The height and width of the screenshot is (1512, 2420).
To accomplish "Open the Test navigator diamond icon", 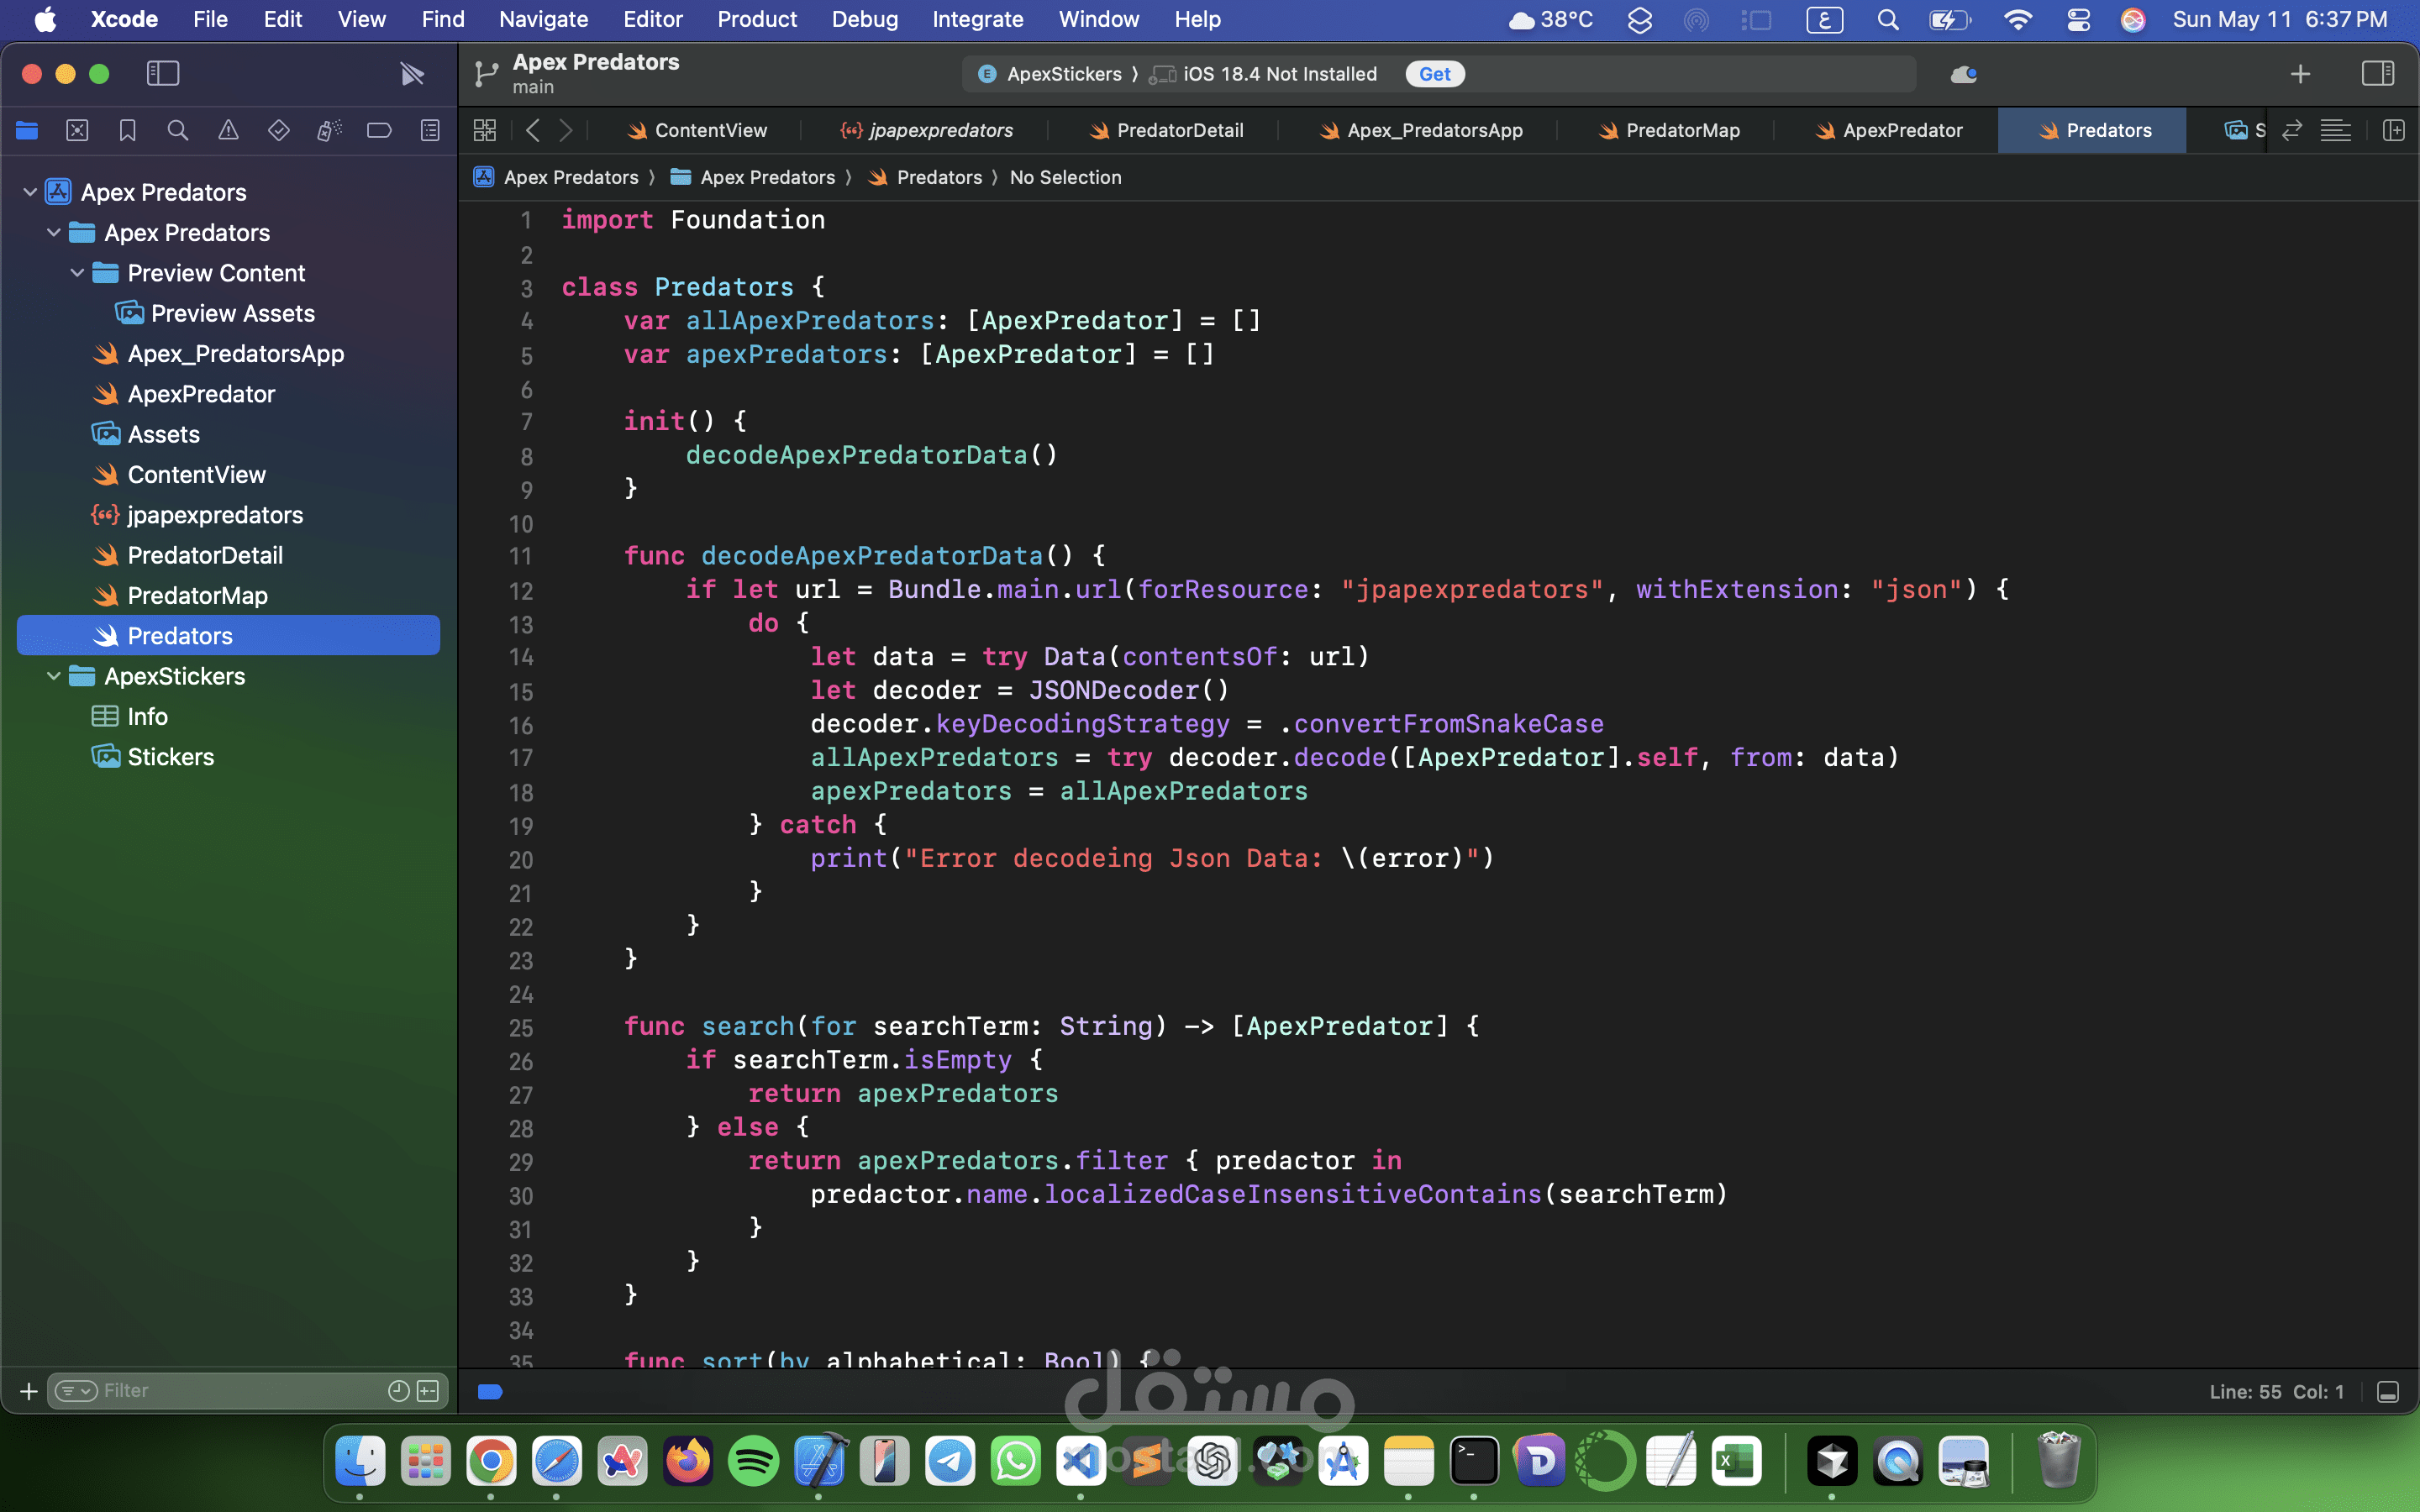I will tap(279, 130).
